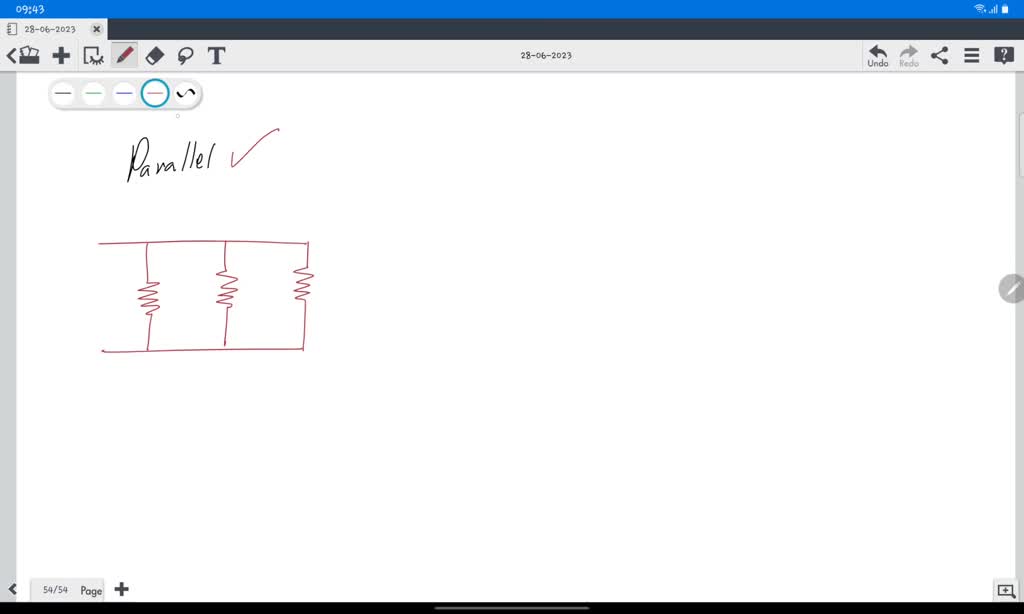The image size is (1024, 614).
Task: Open the hamburger menu
Action: pos(971,56)
